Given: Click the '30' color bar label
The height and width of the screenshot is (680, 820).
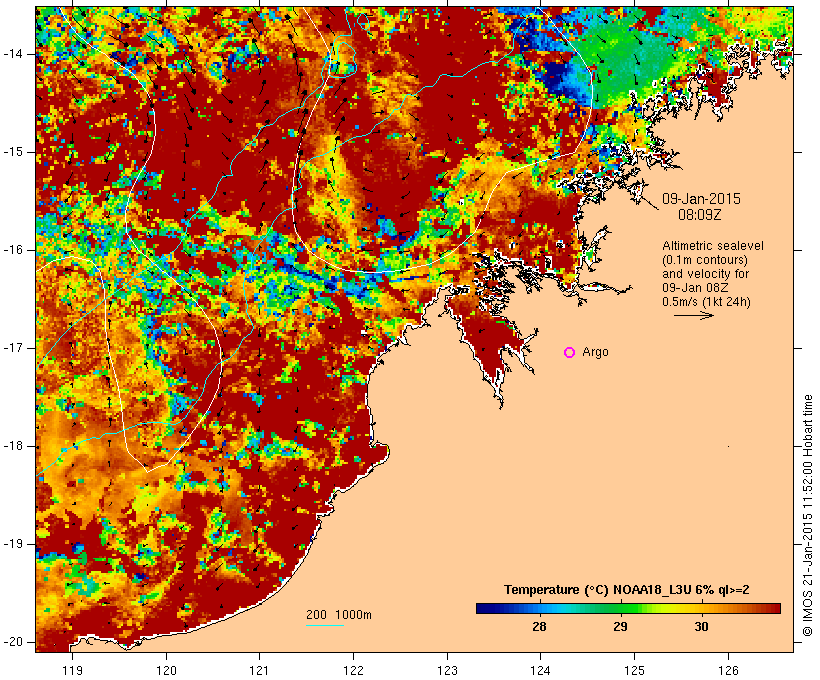Looking at the screenshot, I should click(x=701, y=627).
